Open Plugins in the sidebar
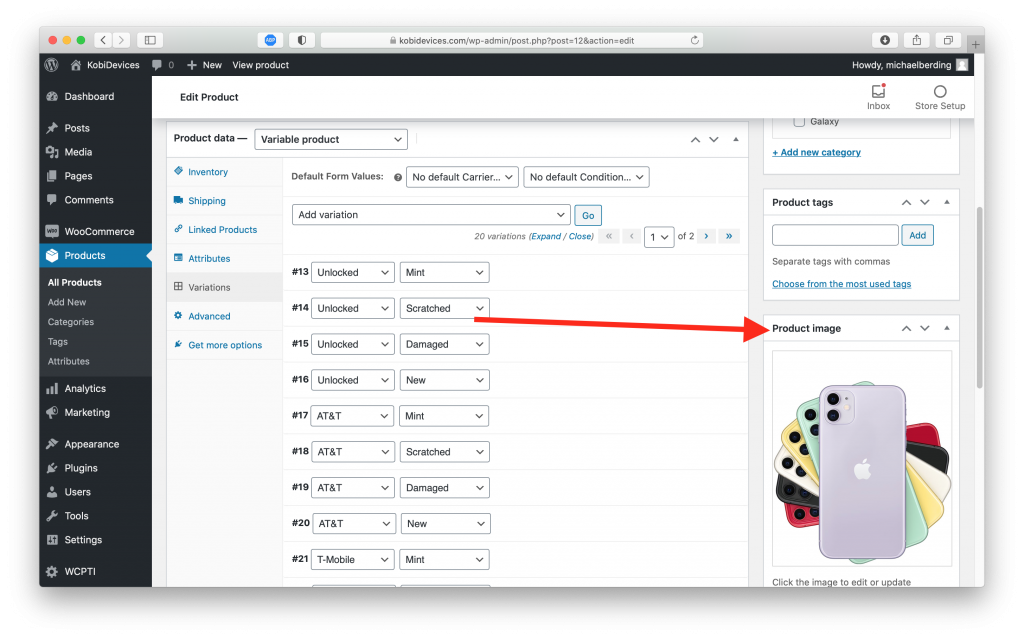Image resolution: width=1024 pixels, height=639 pixels. (95, 468)
